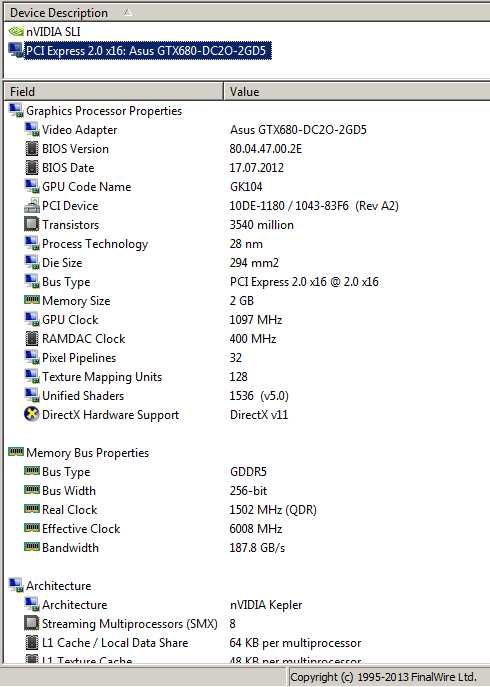This screenshot has height=687, width=490.
Task: Click the DirectX Hardware Support icon
Action: point(32,414)
